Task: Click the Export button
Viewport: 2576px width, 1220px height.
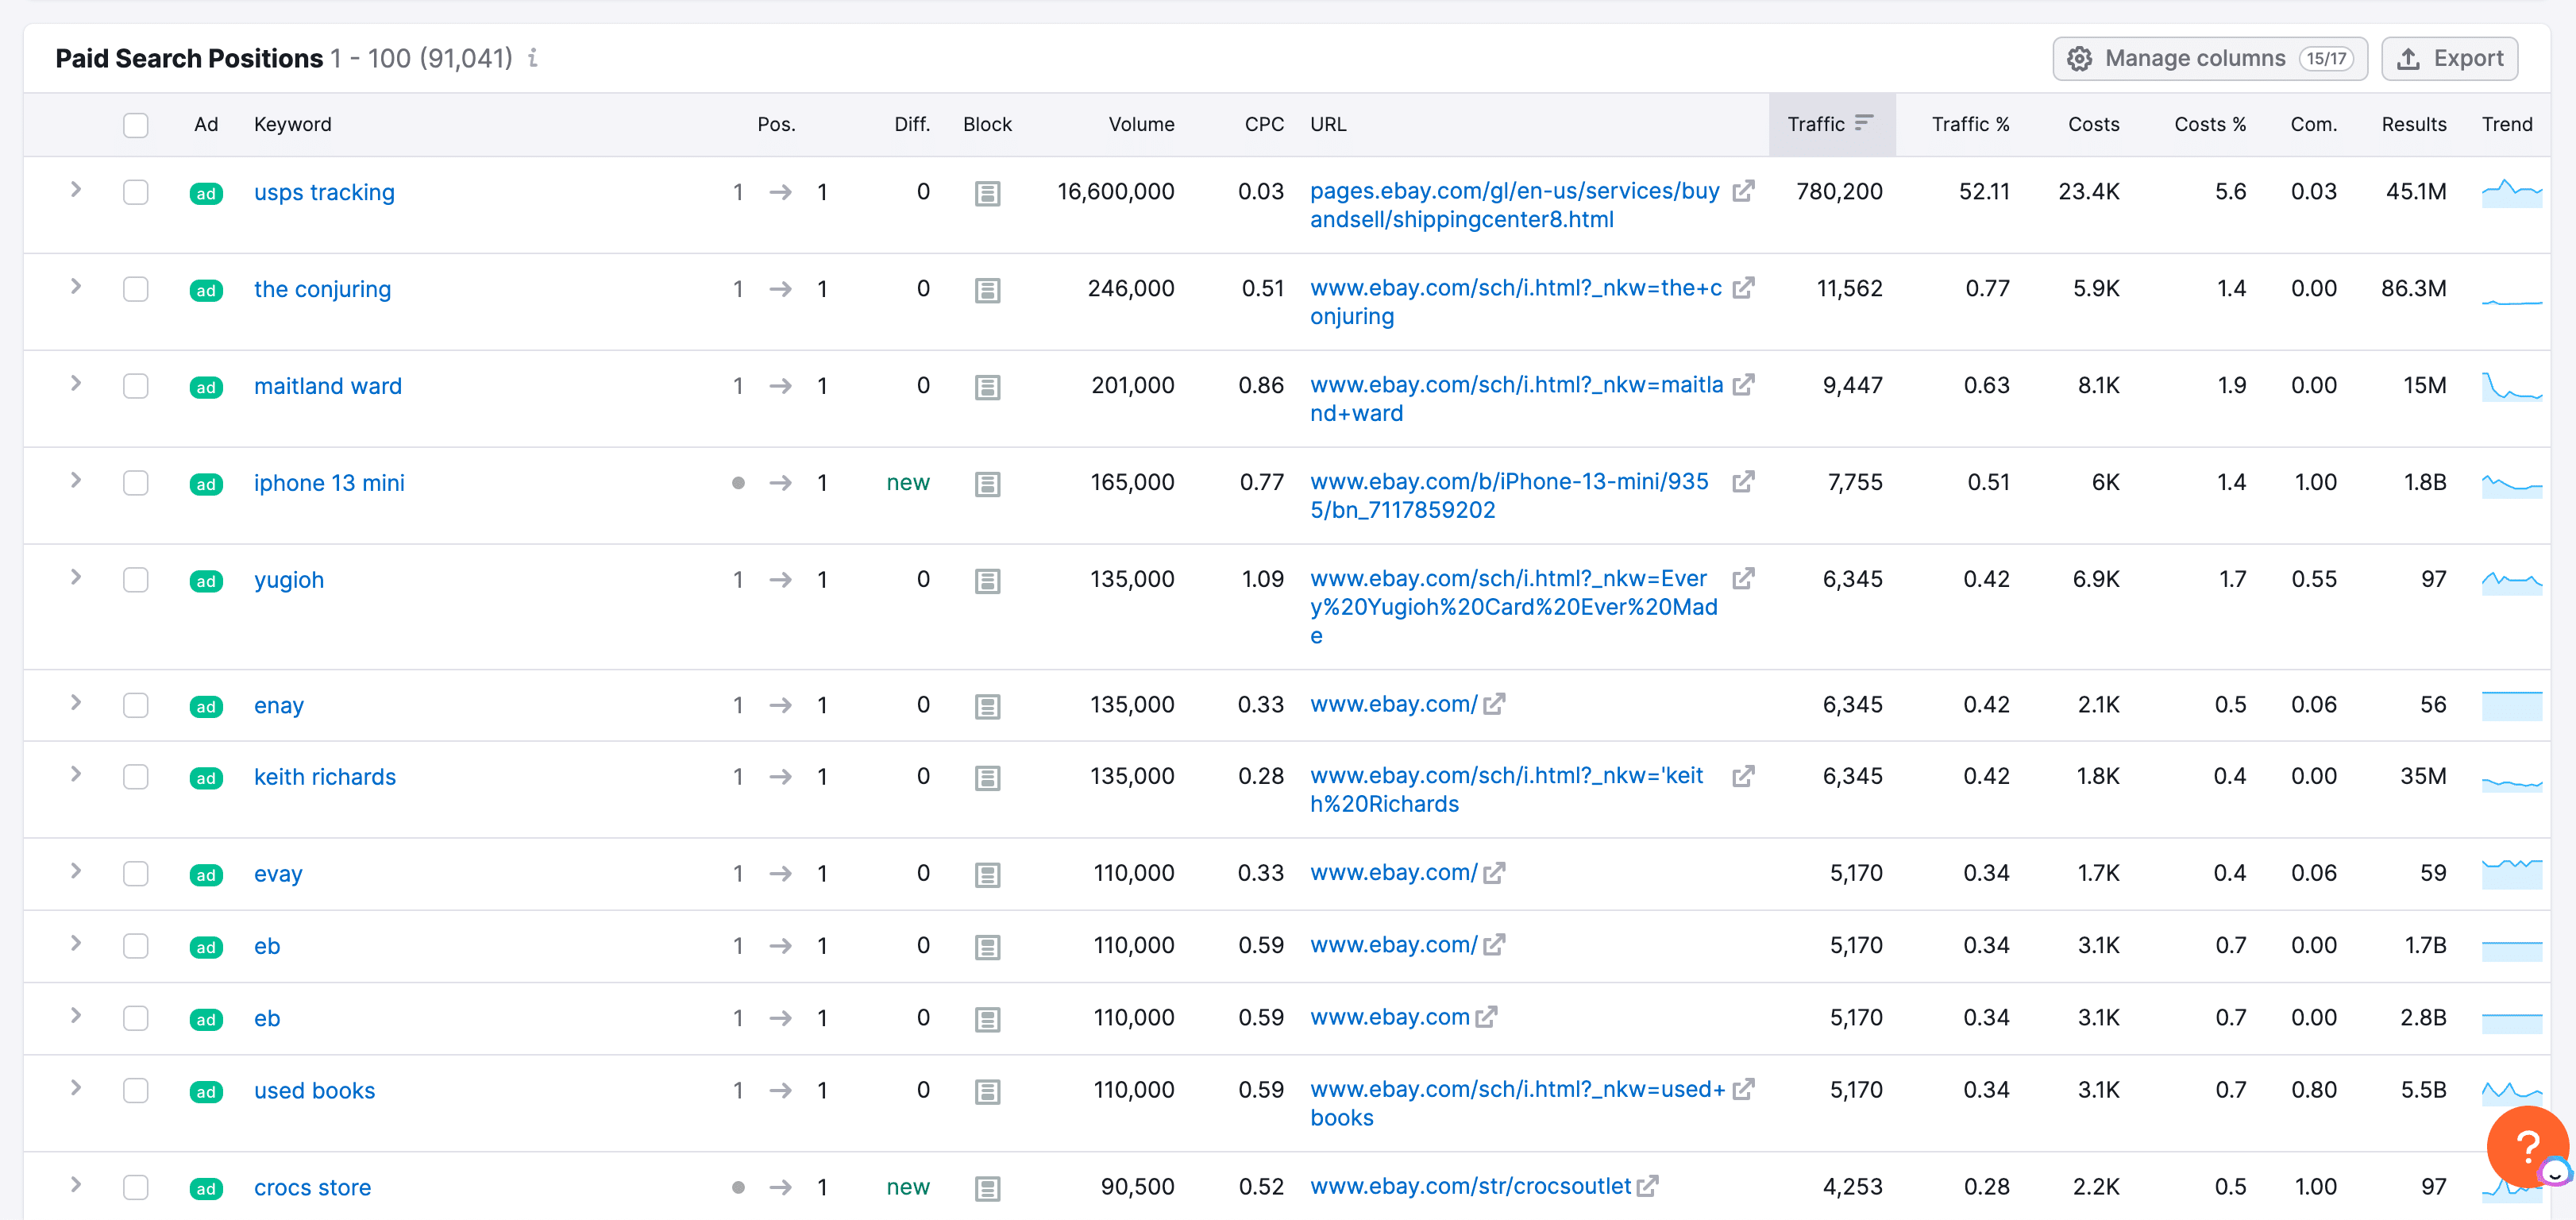Action: pyautogui.click(x=2450, y=58)
